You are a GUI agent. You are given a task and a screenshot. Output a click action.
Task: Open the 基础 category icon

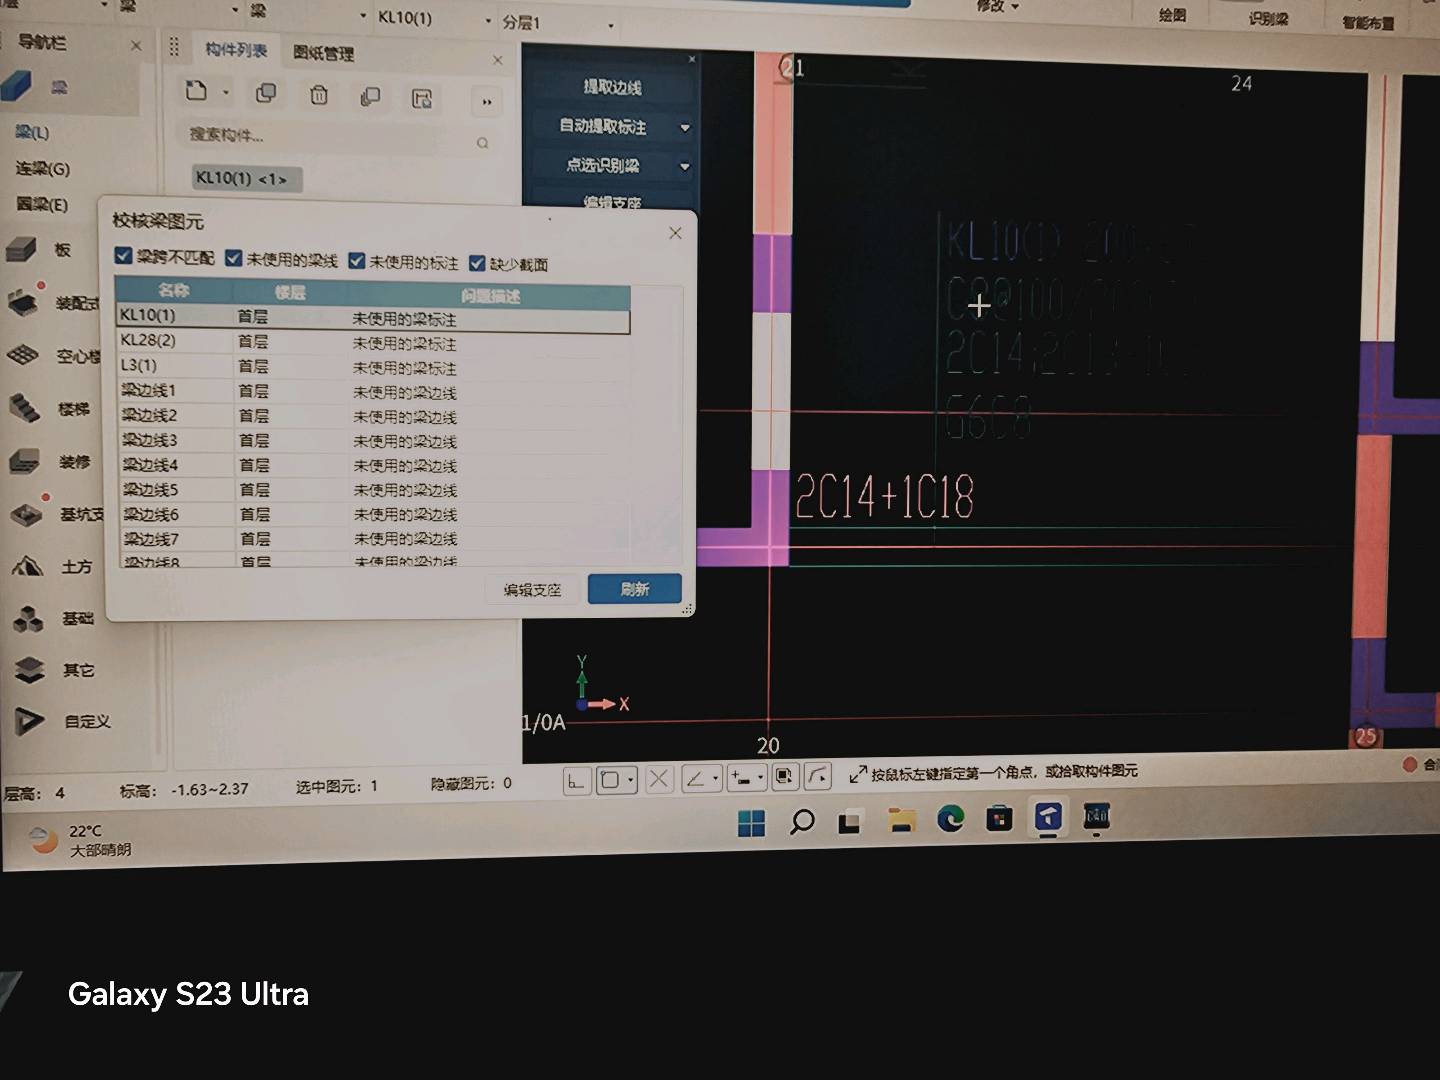tap(29, 619)
